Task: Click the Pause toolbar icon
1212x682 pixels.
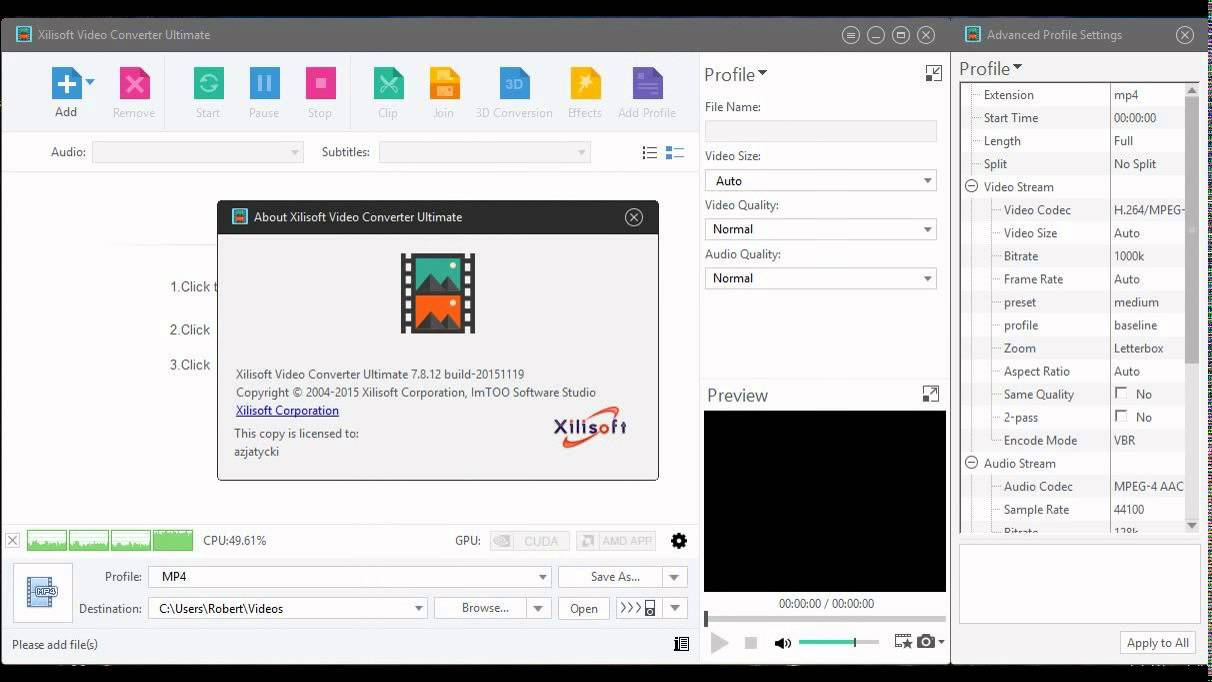Action: click(264, 83)
